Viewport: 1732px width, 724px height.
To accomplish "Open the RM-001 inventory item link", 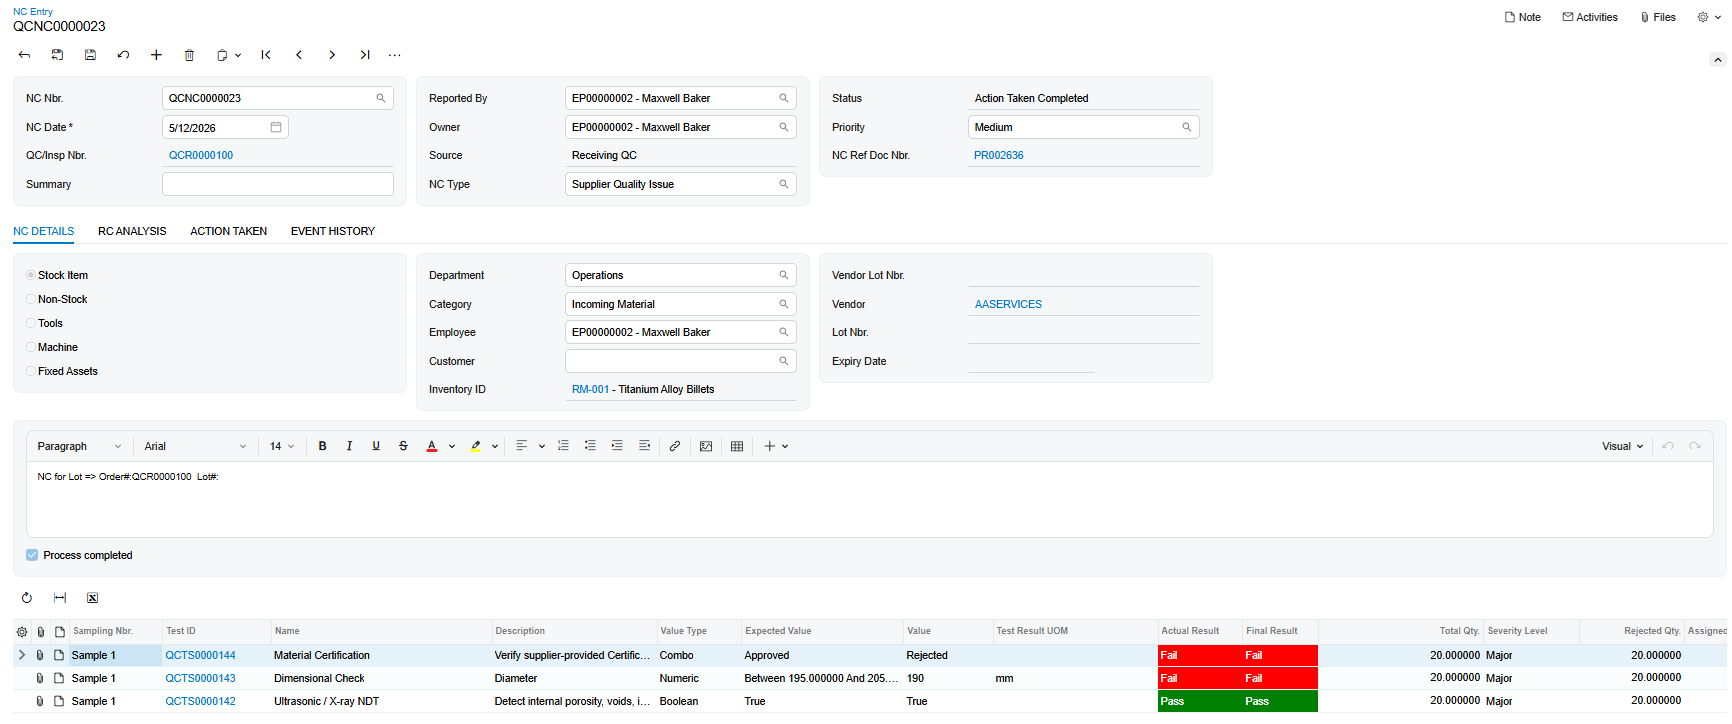I will pyautogui.click(x=590, y=389).
